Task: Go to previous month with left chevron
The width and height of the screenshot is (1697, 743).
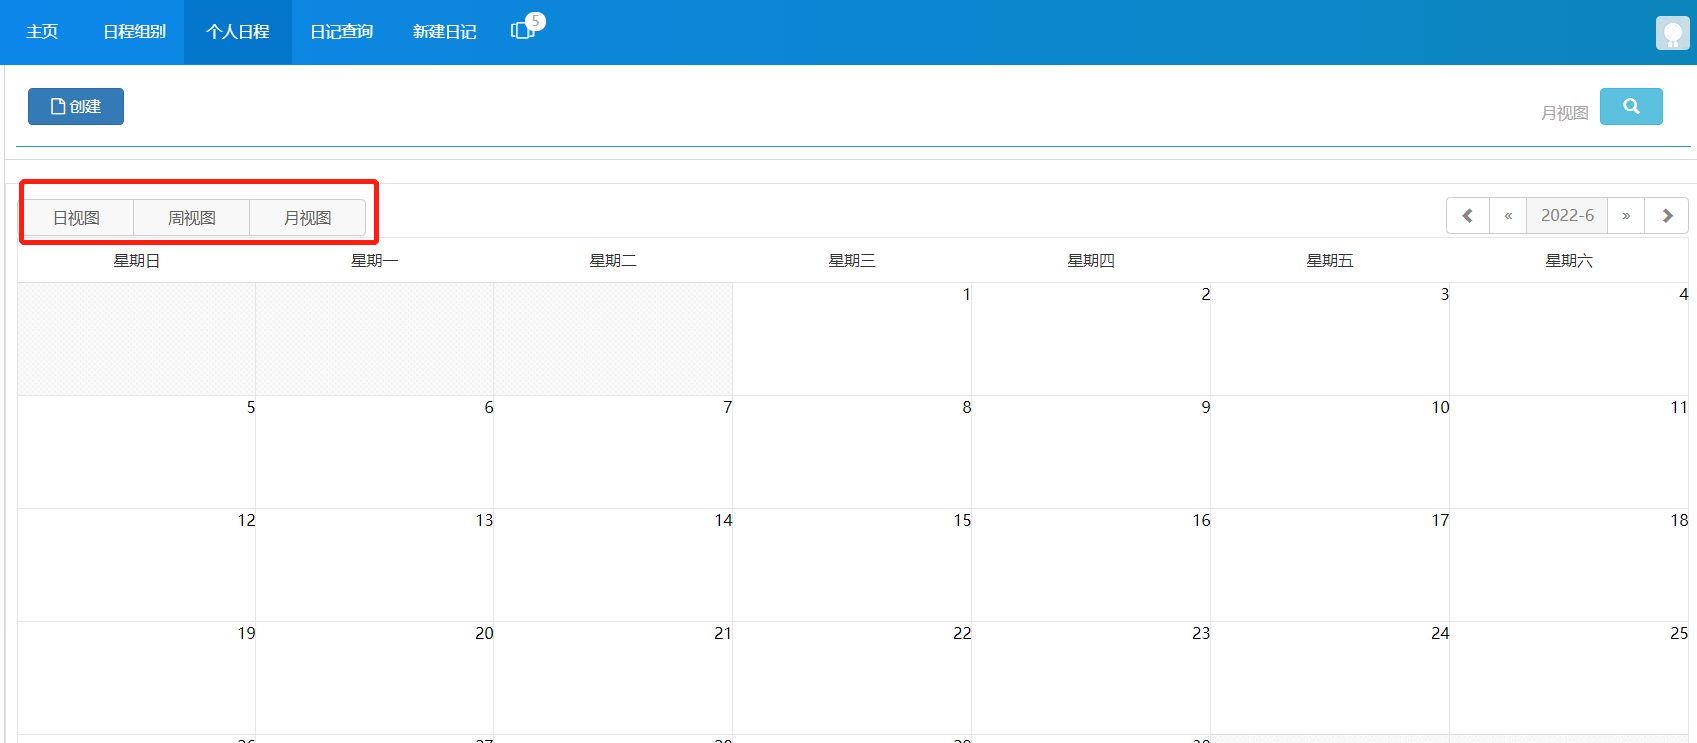Action: (1467, 216)
